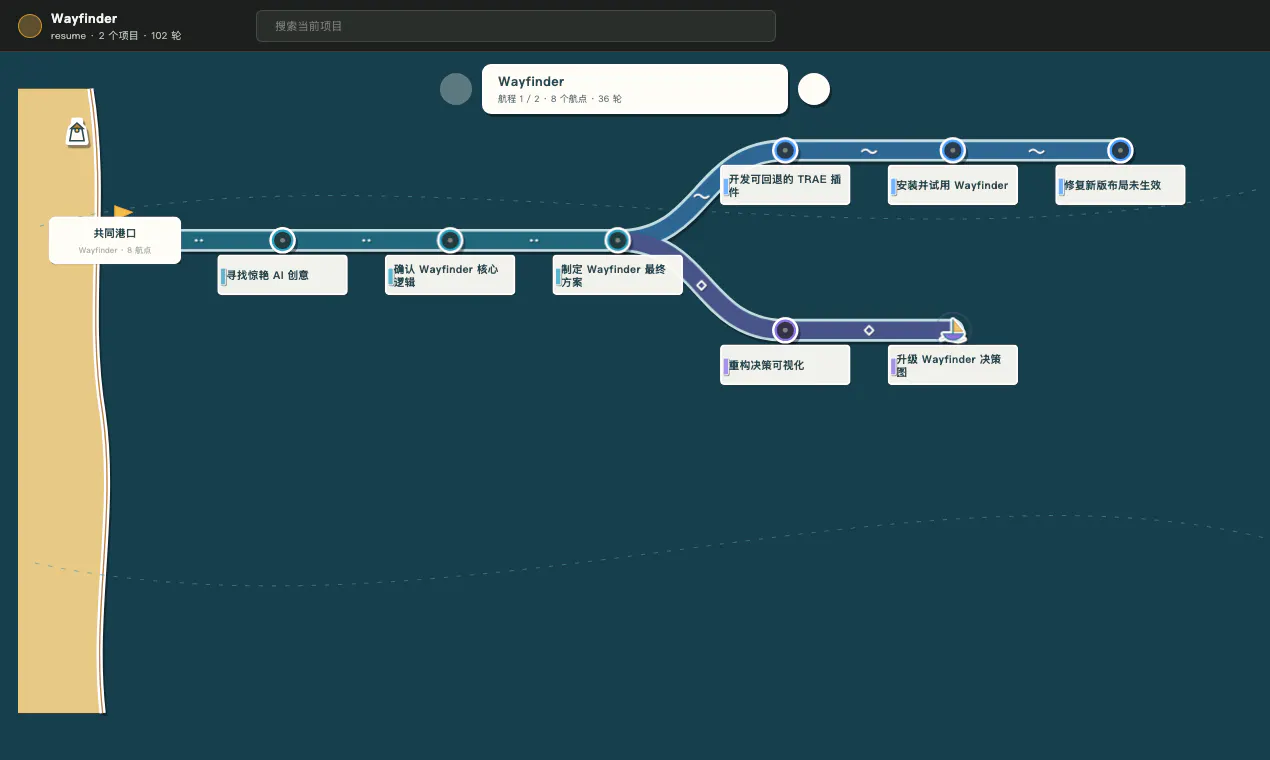The height and width of the screenshot is (760, 1270).
Task: Select waypoint node above 制定 Wayfinder 最终方案
Action: point(618,240)
